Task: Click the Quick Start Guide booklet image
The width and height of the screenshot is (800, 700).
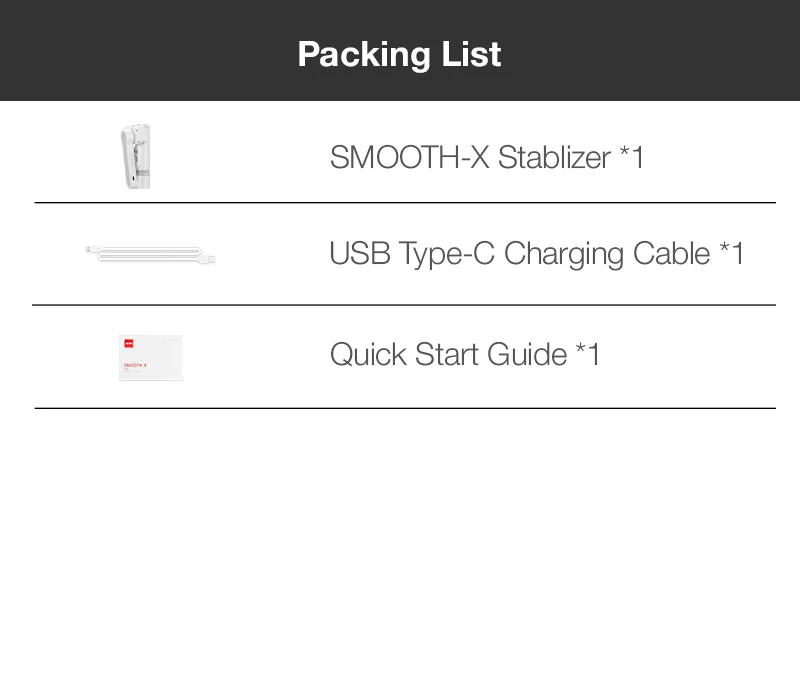Action: coord(151,357)
